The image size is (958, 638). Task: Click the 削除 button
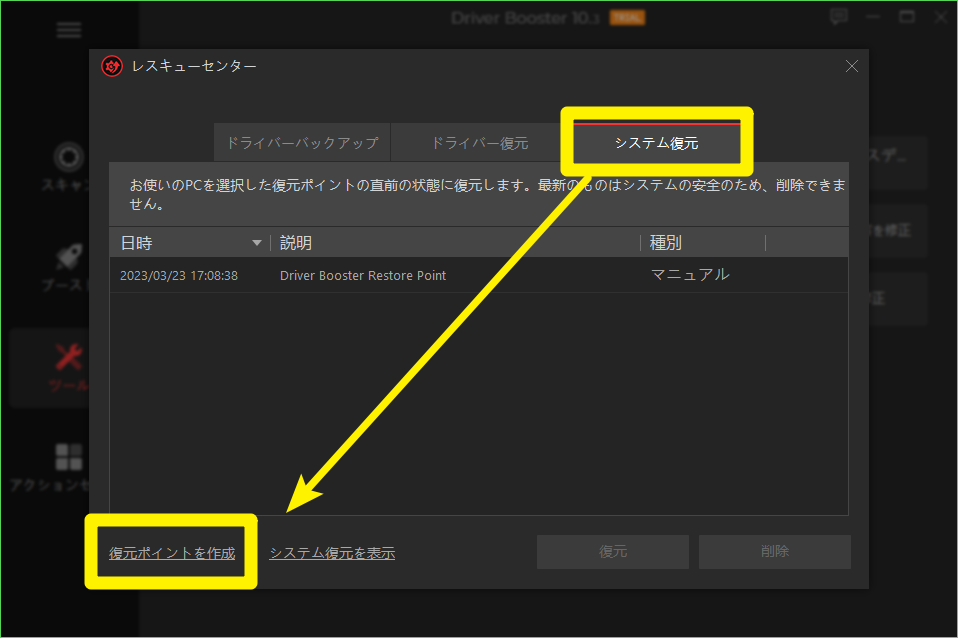coord(775,552)
